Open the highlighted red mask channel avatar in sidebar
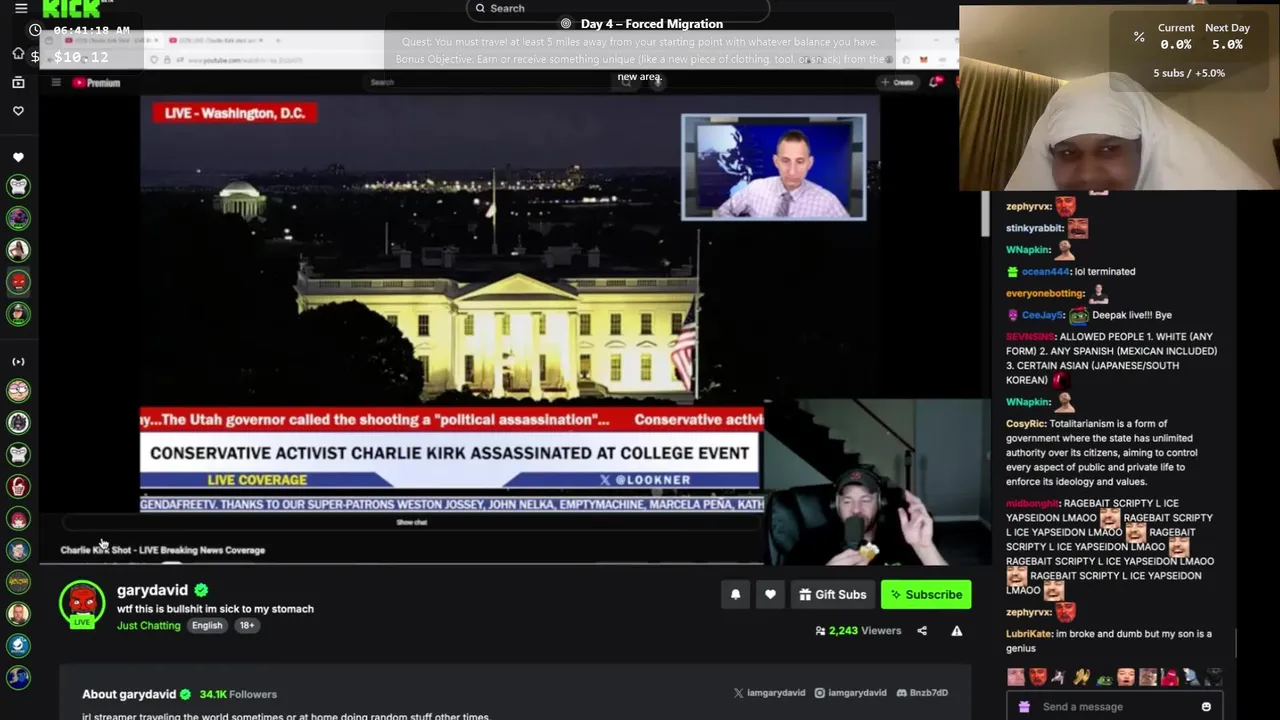The image size is (1280, 720). point(18,282)
